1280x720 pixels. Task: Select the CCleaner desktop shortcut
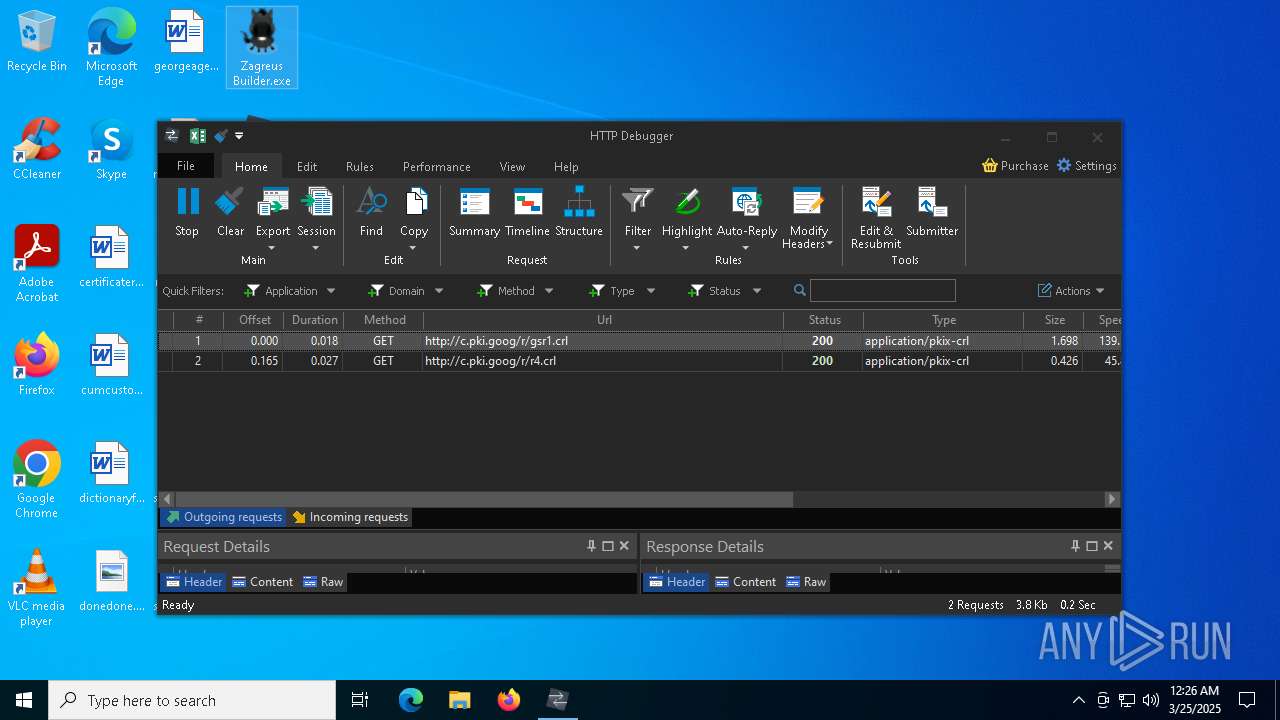[x=37, y=149]
